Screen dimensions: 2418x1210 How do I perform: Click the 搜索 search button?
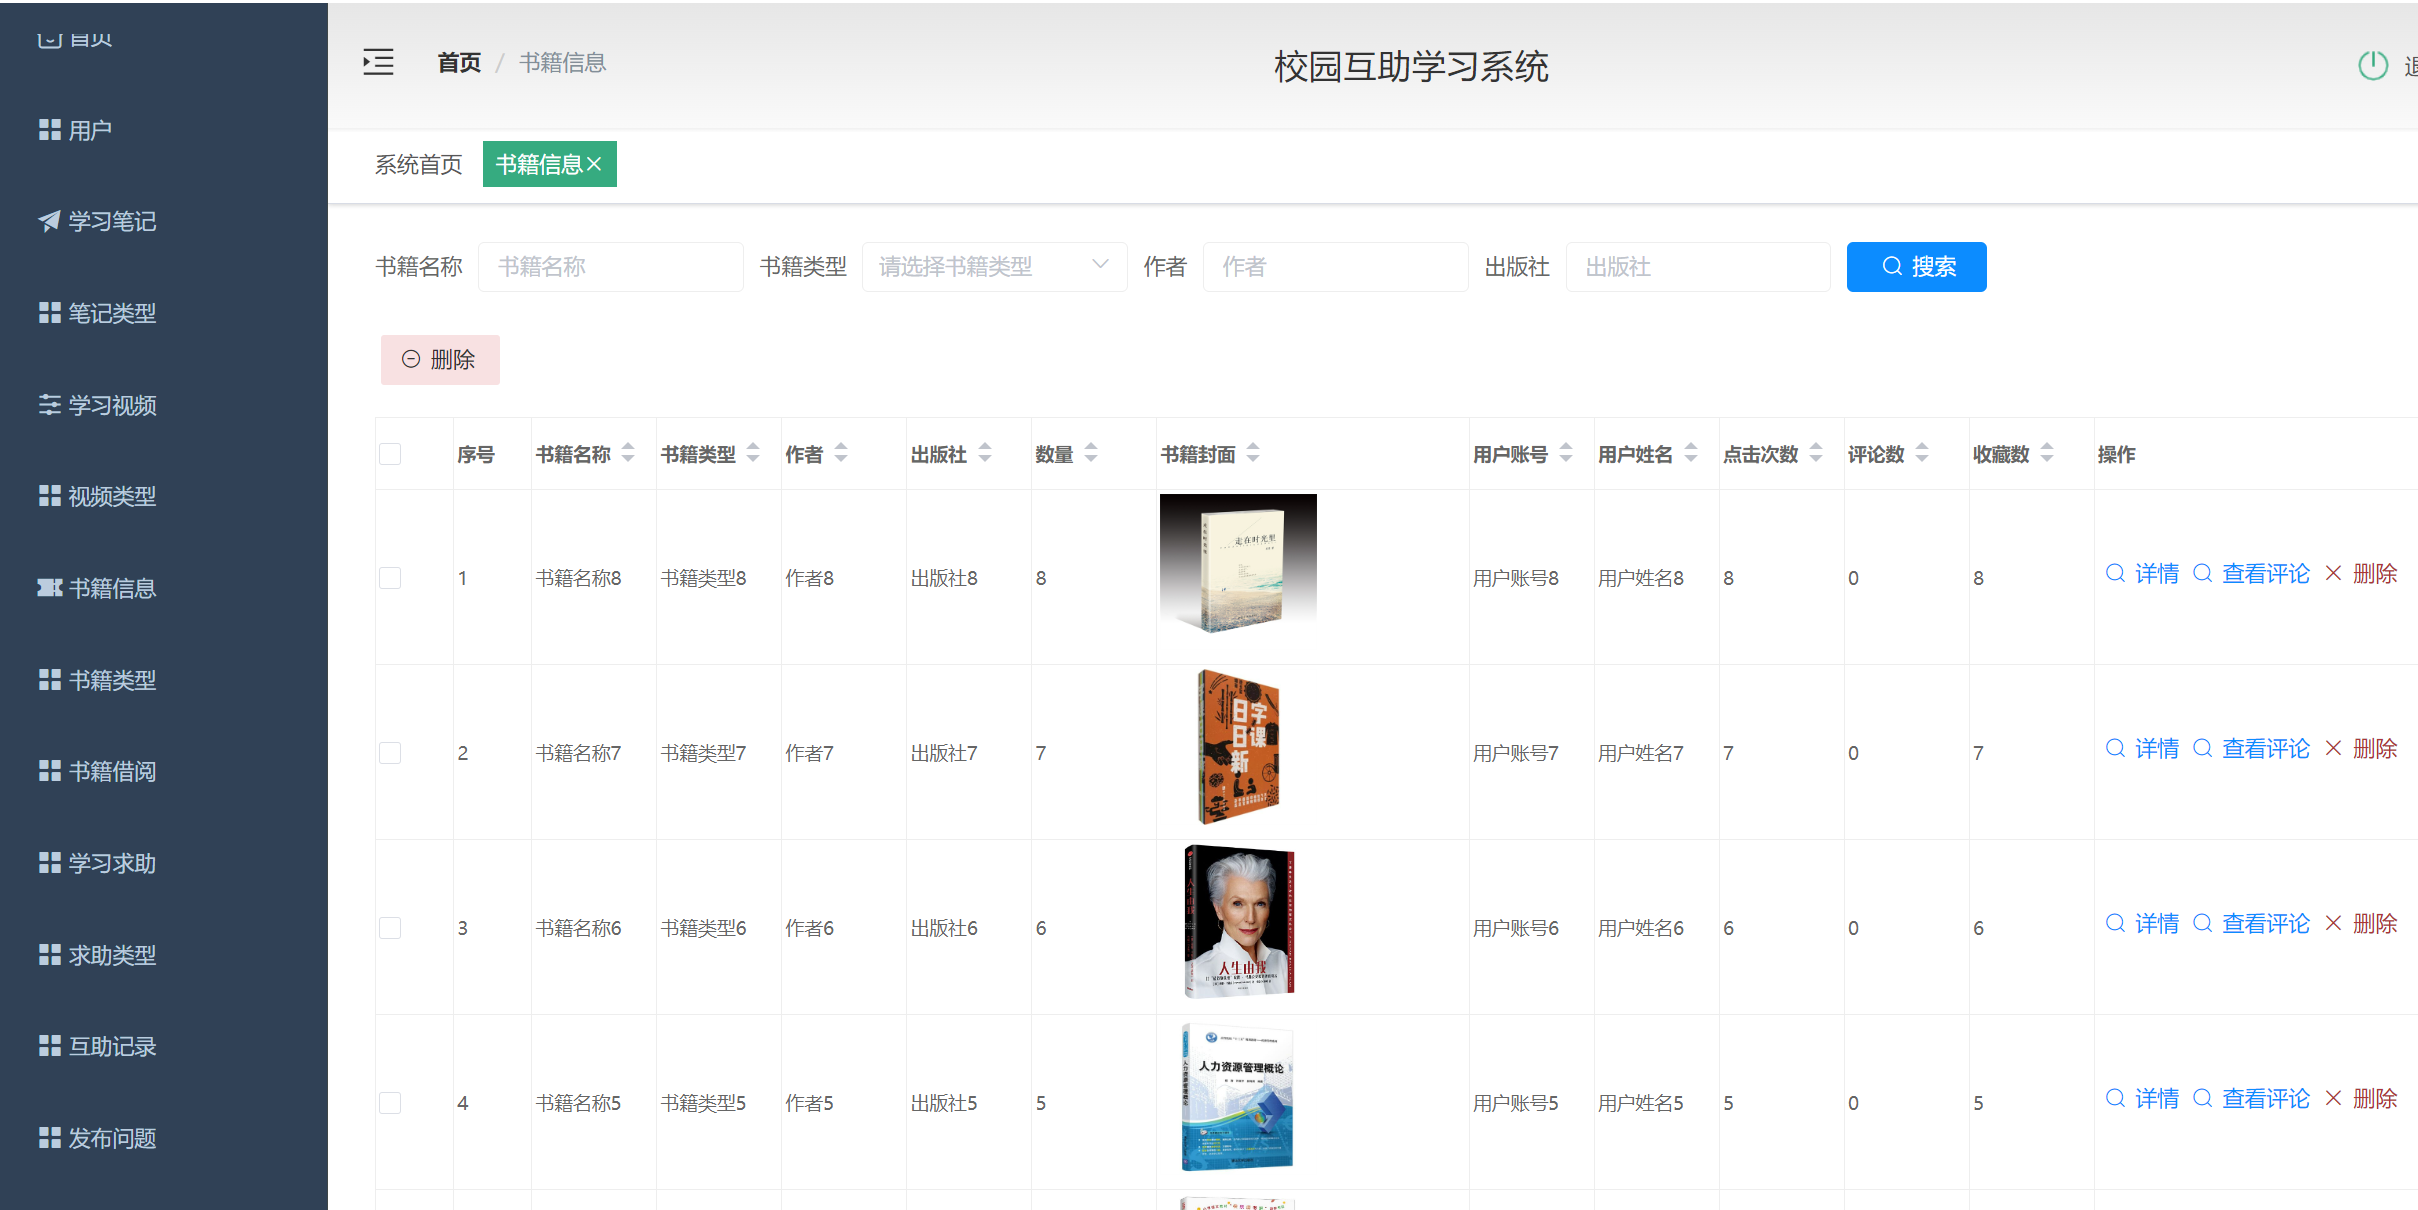click(x=1916, y=266)
